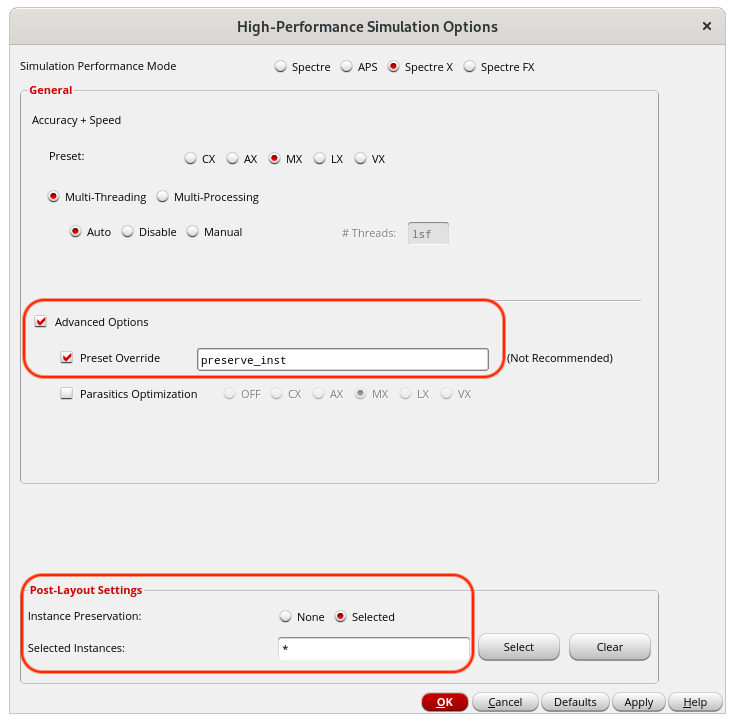The image size is (735, 723).
Task: Choose the LX preset option
Action: coord(320,159)
